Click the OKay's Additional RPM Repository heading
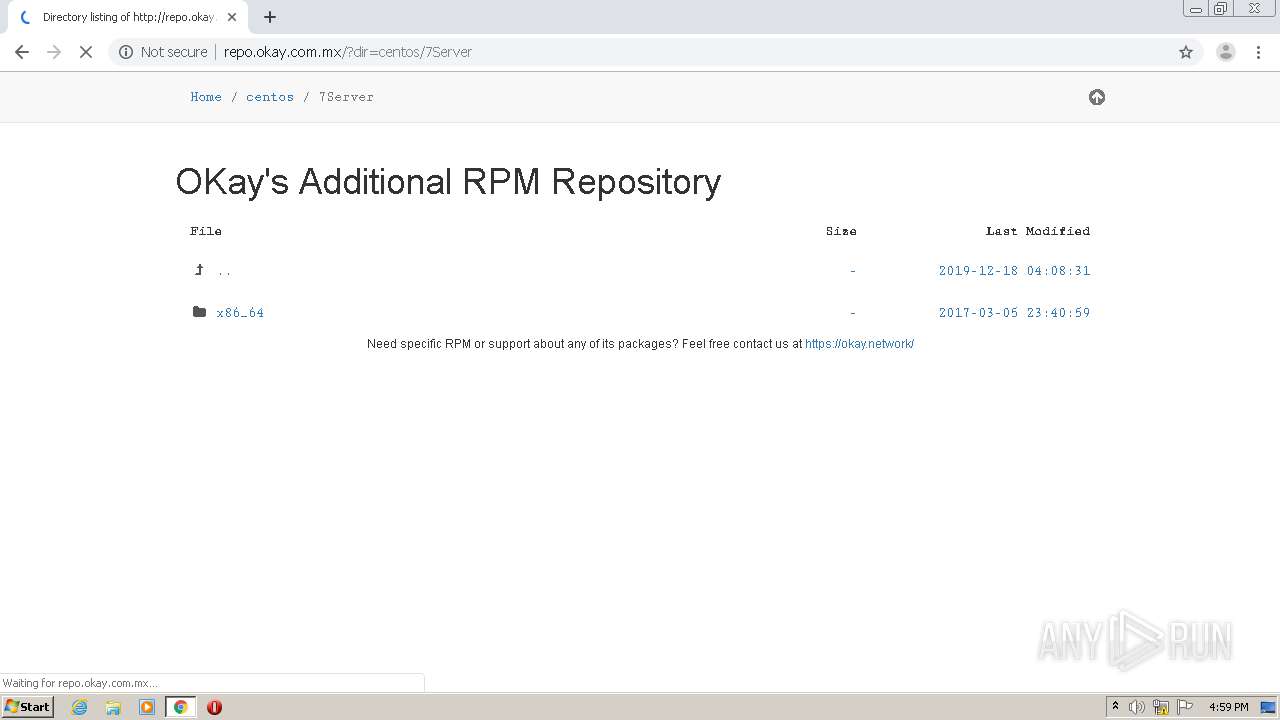1280x720 pixels. (x=448, y=182)
